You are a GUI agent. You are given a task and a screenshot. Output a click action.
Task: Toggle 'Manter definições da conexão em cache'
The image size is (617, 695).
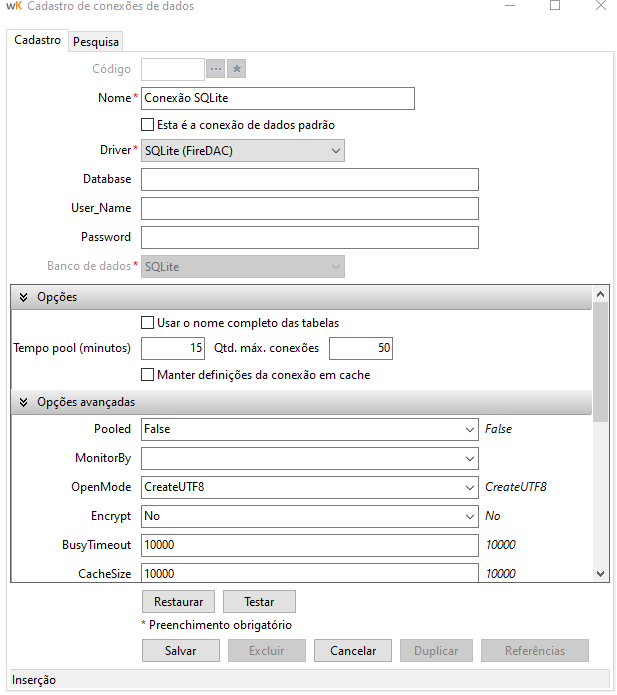(148, 375)
